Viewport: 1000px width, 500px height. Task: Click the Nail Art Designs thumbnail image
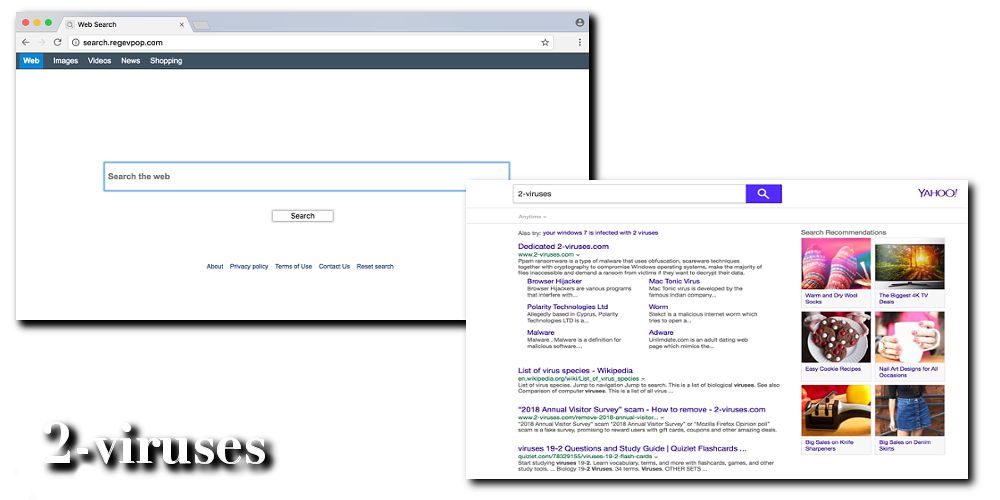pyautogui.click(x=909, y=337)
